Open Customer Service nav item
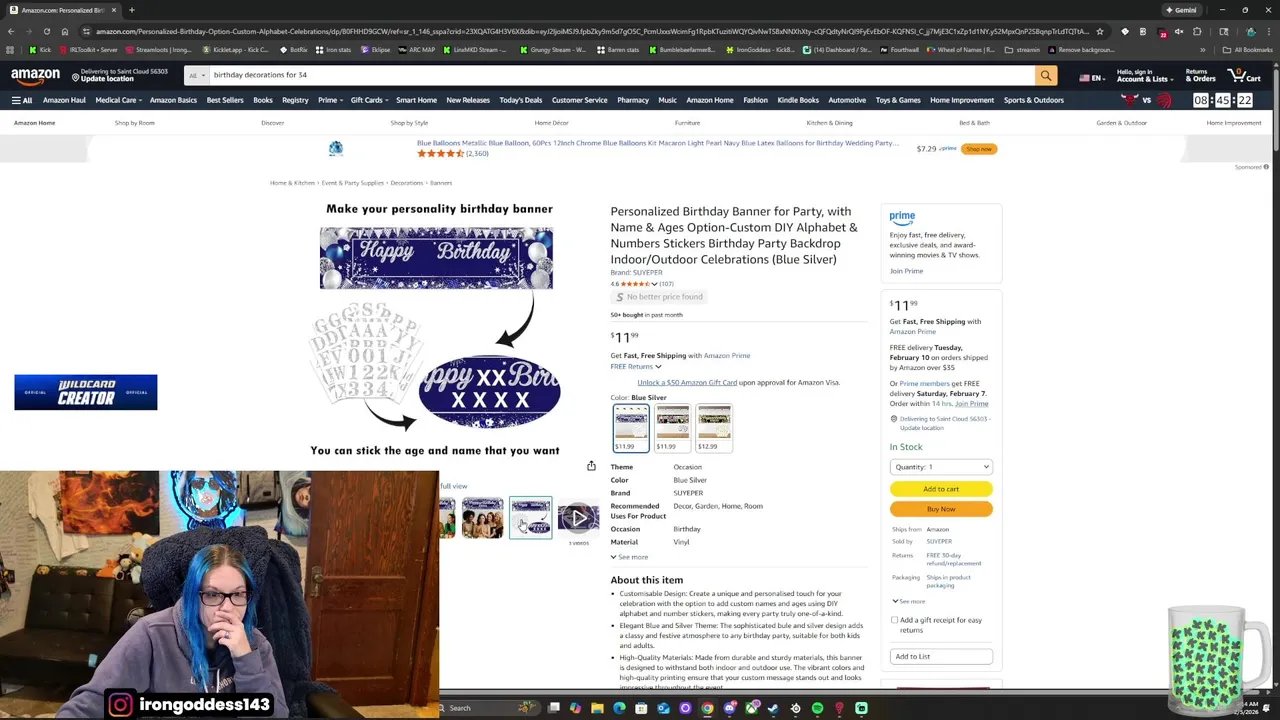1280x720 pixels. [x=579, y=100]
